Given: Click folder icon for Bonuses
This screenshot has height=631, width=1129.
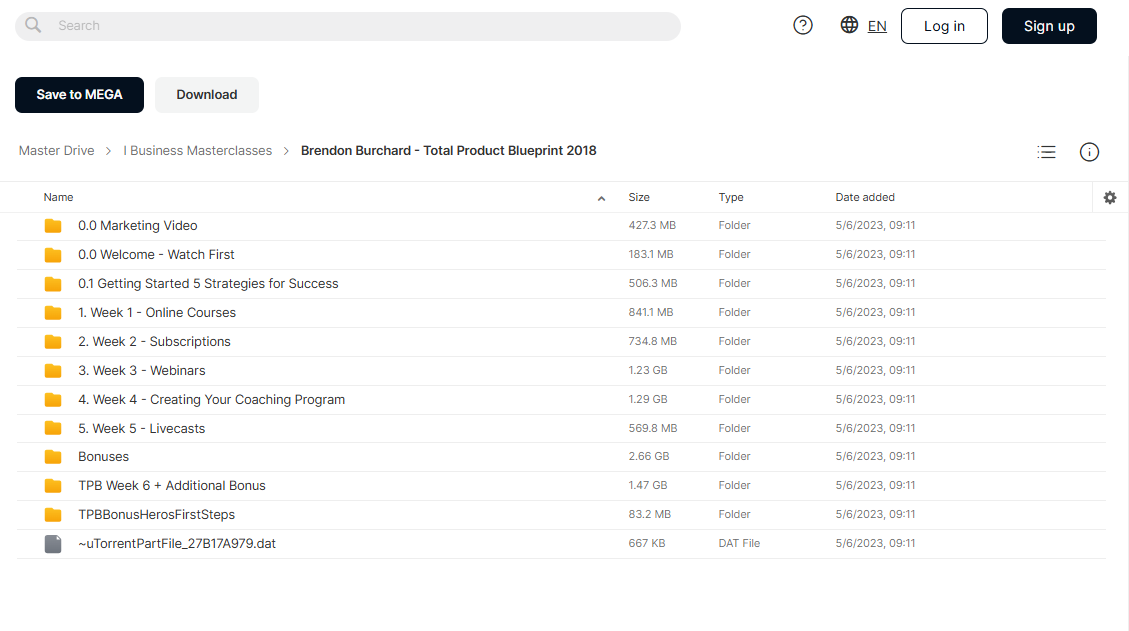Looking at the screenshot, I should coord(53,457).
